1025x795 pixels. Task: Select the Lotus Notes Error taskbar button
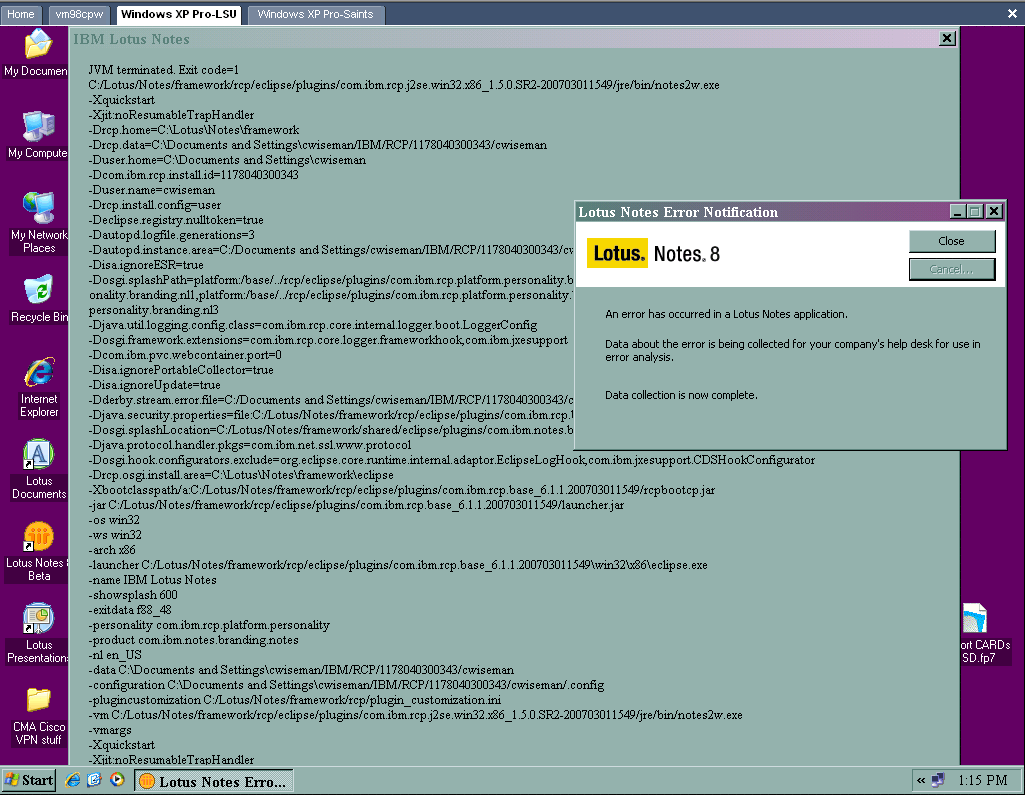pyautogui.click(x=214, y=781)
